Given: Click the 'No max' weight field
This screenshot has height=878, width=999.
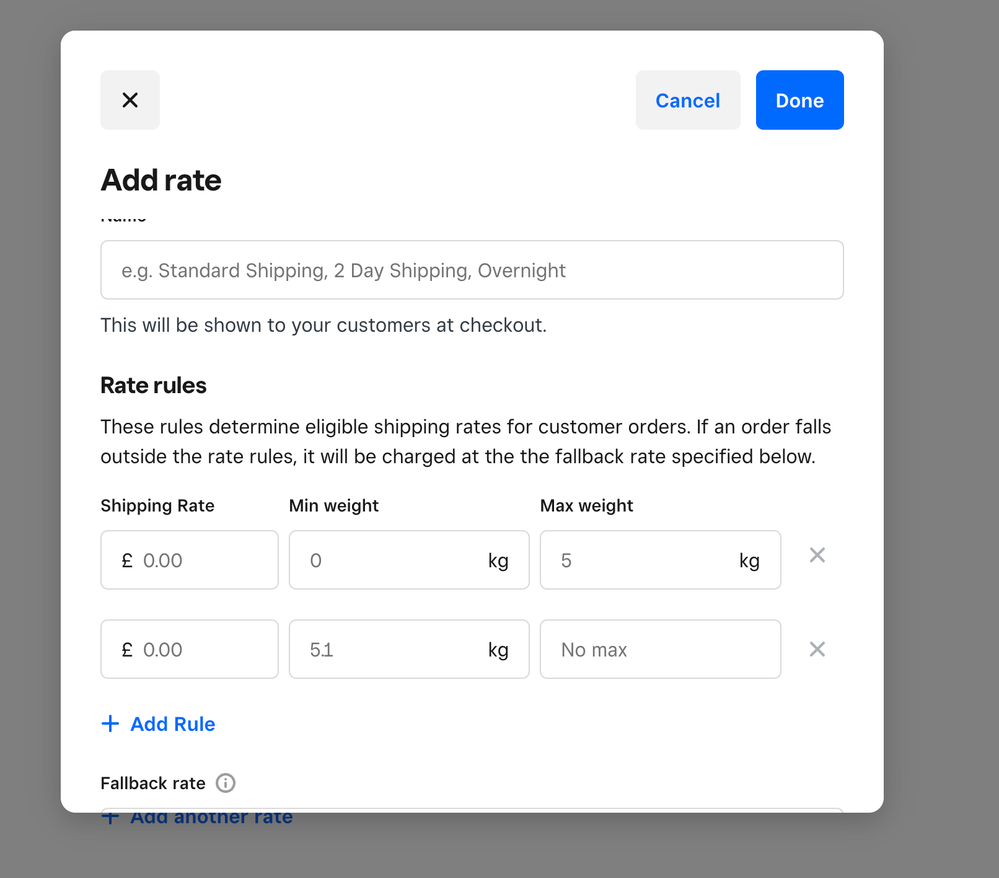Looking at the screenshot, I should tap(660, 650).
